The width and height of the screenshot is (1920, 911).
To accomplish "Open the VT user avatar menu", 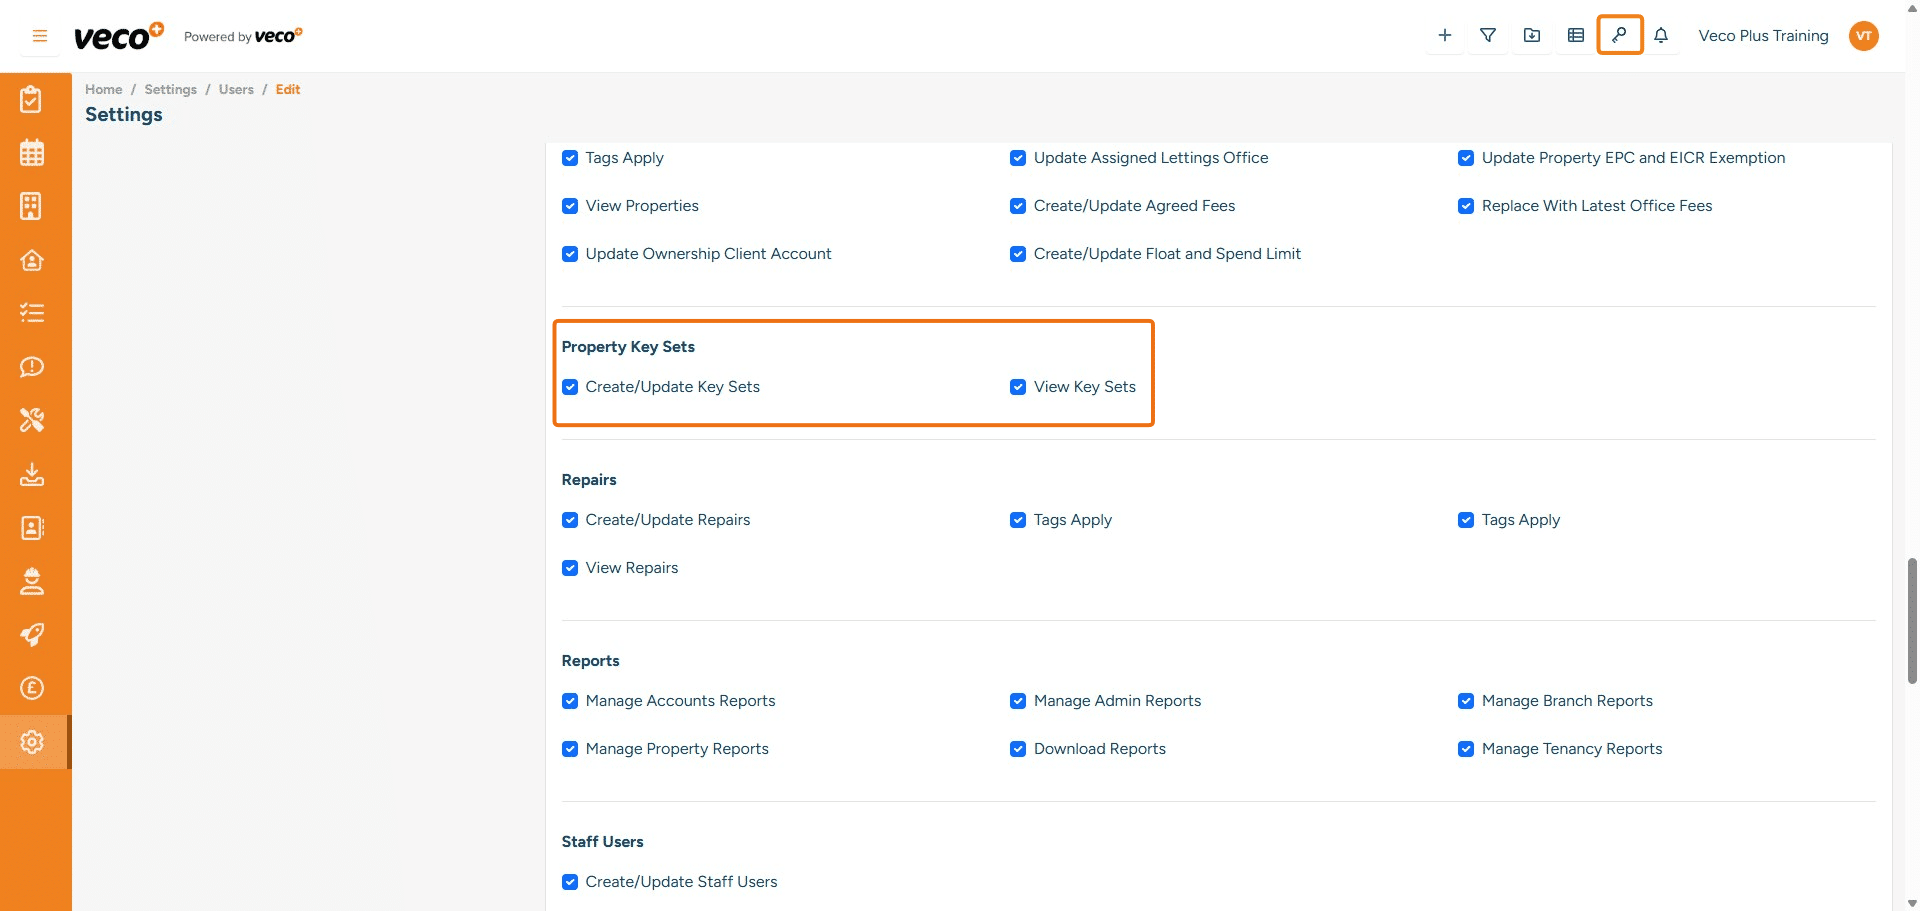I will [x=1863, y=36].
